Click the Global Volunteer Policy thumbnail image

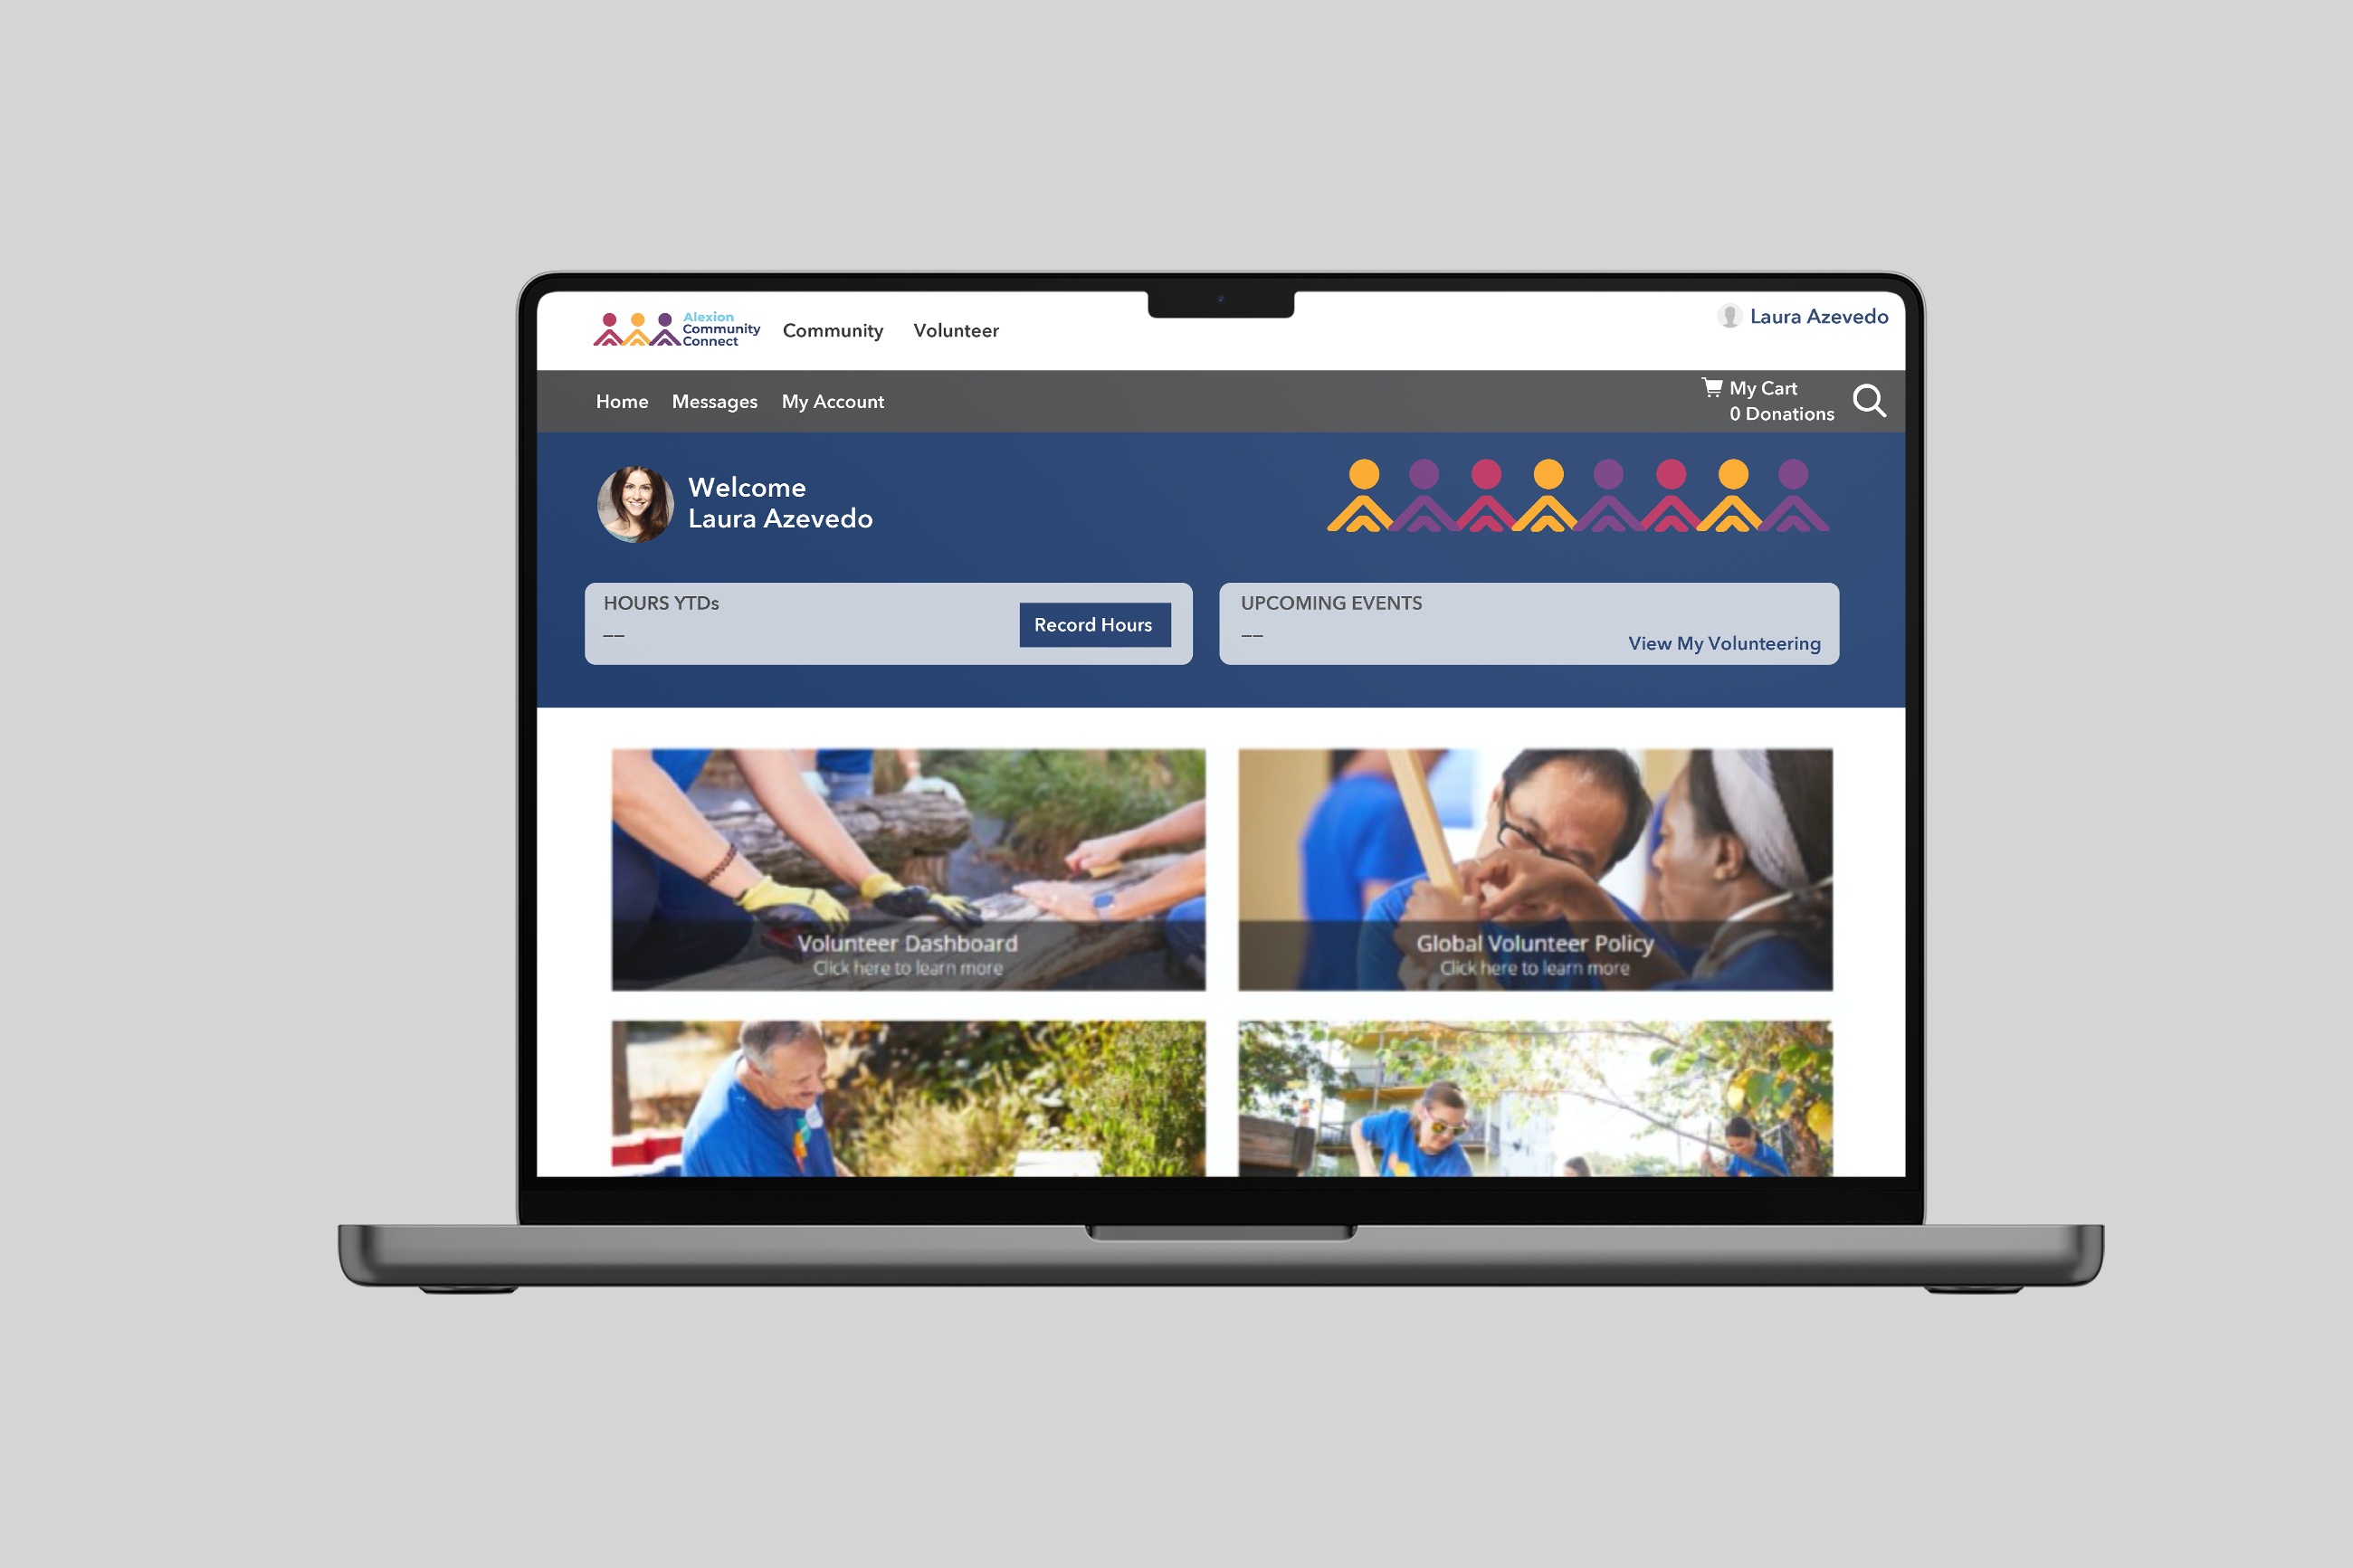(x=1536, y=868)
